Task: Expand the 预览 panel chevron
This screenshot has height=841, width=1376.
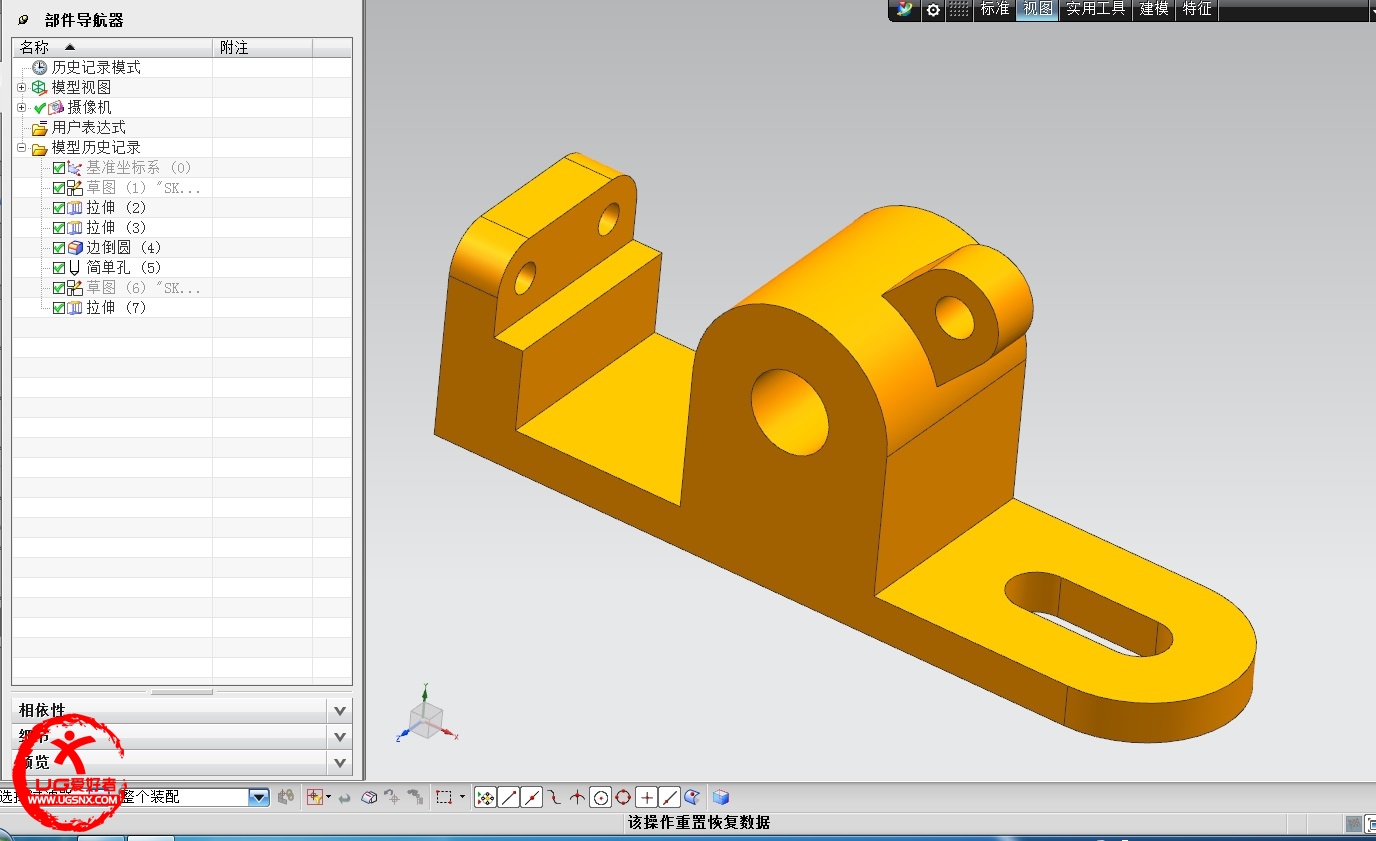Action: (340, 762)
